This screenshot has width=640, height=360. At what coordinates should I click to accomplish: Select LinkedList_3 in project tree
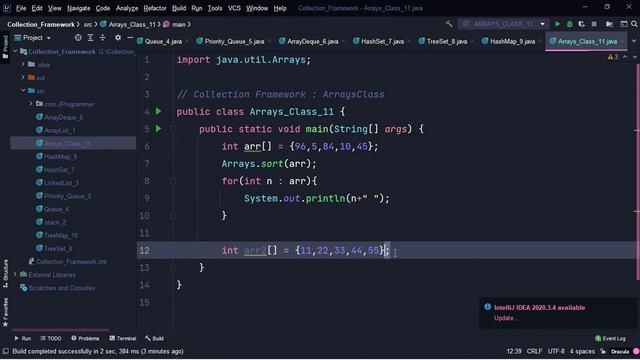click(61, 182)
